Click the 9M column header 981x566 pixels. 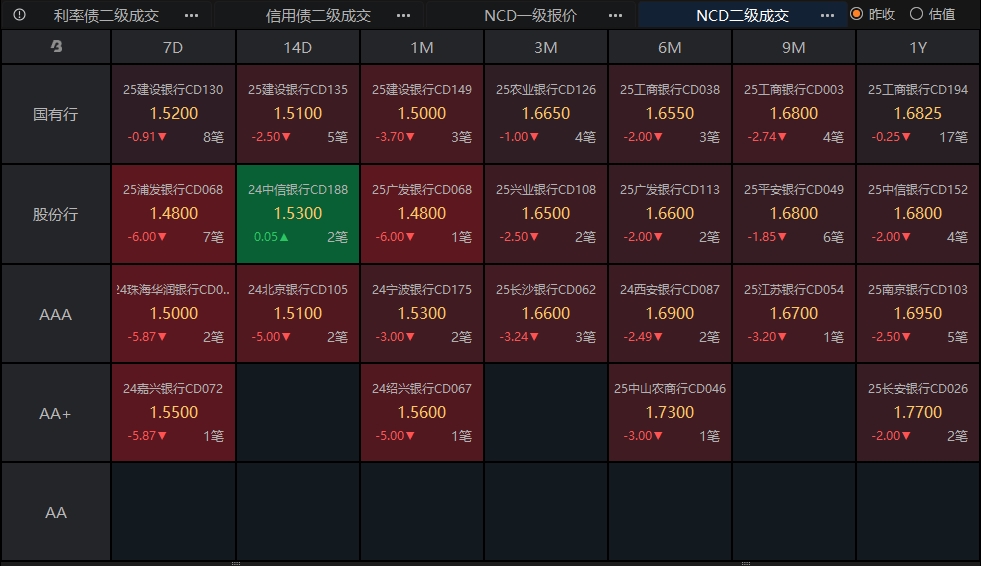[793, 47]
